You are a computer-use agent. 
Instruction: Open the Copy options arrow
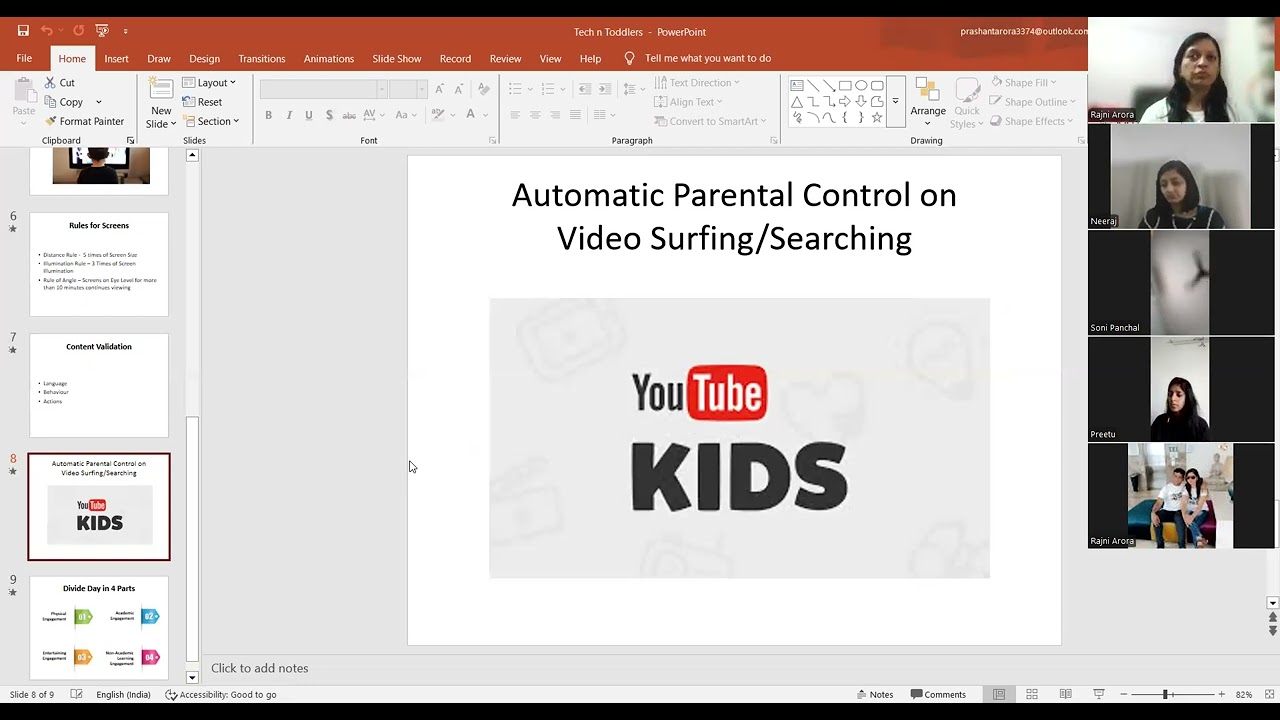(x=98, y=102)
